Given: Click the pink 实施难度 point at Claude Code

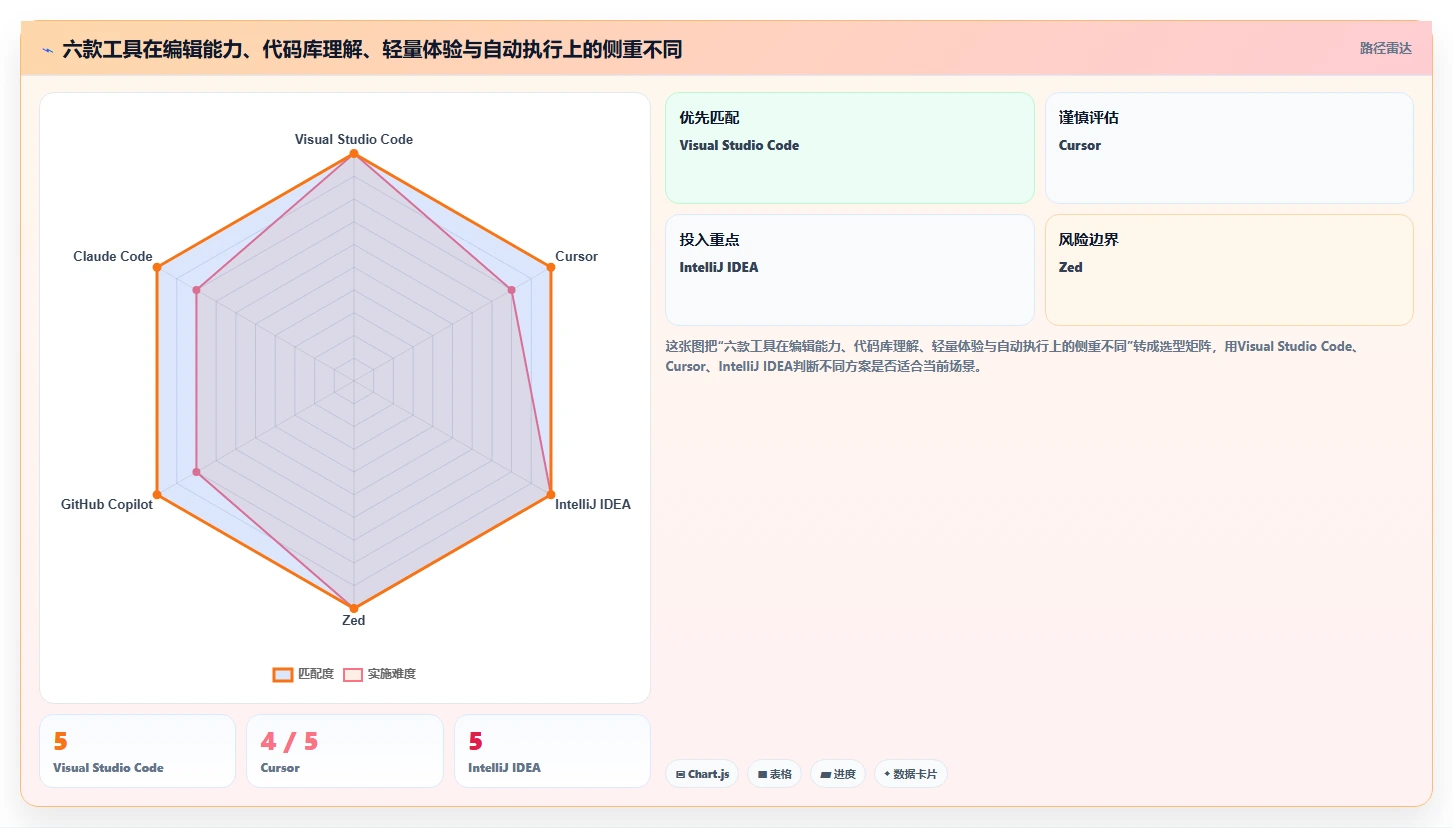Looking at the screenshot, I should [x=196, y=290].
